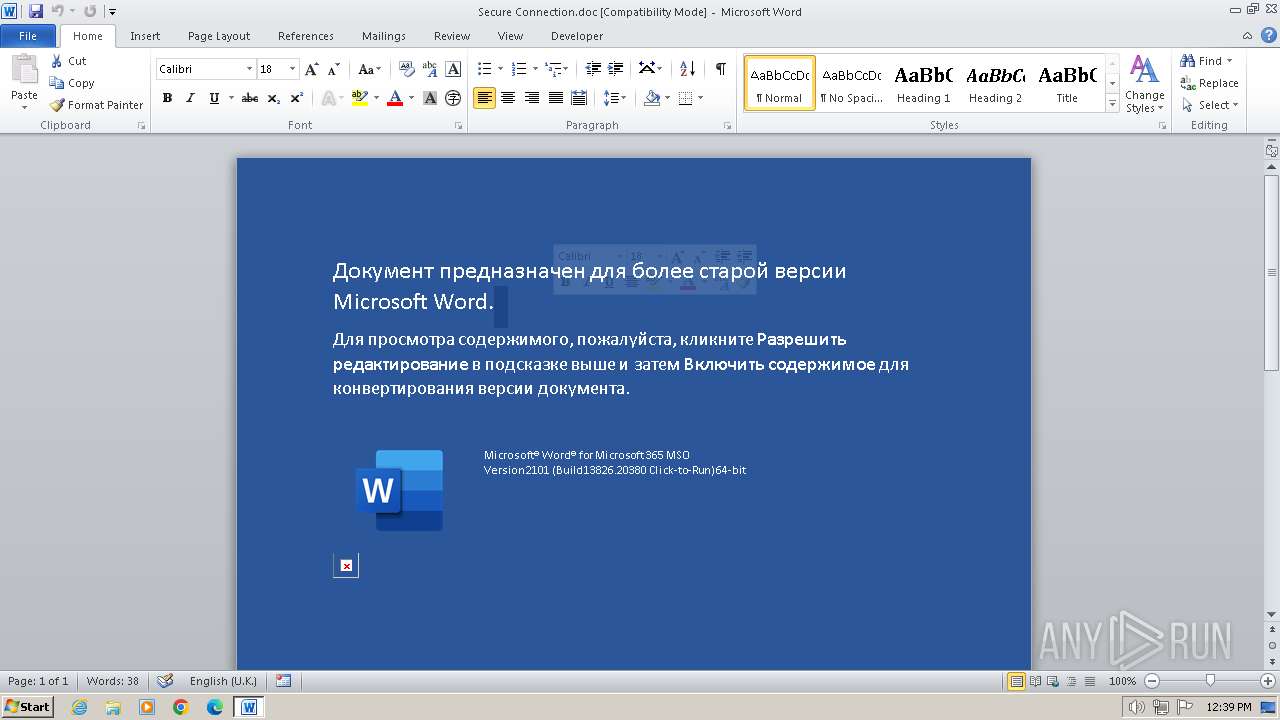Click the English (U.K.) language indicator
The height and width of the screenshot is (720, 1280).
[223, 681]
